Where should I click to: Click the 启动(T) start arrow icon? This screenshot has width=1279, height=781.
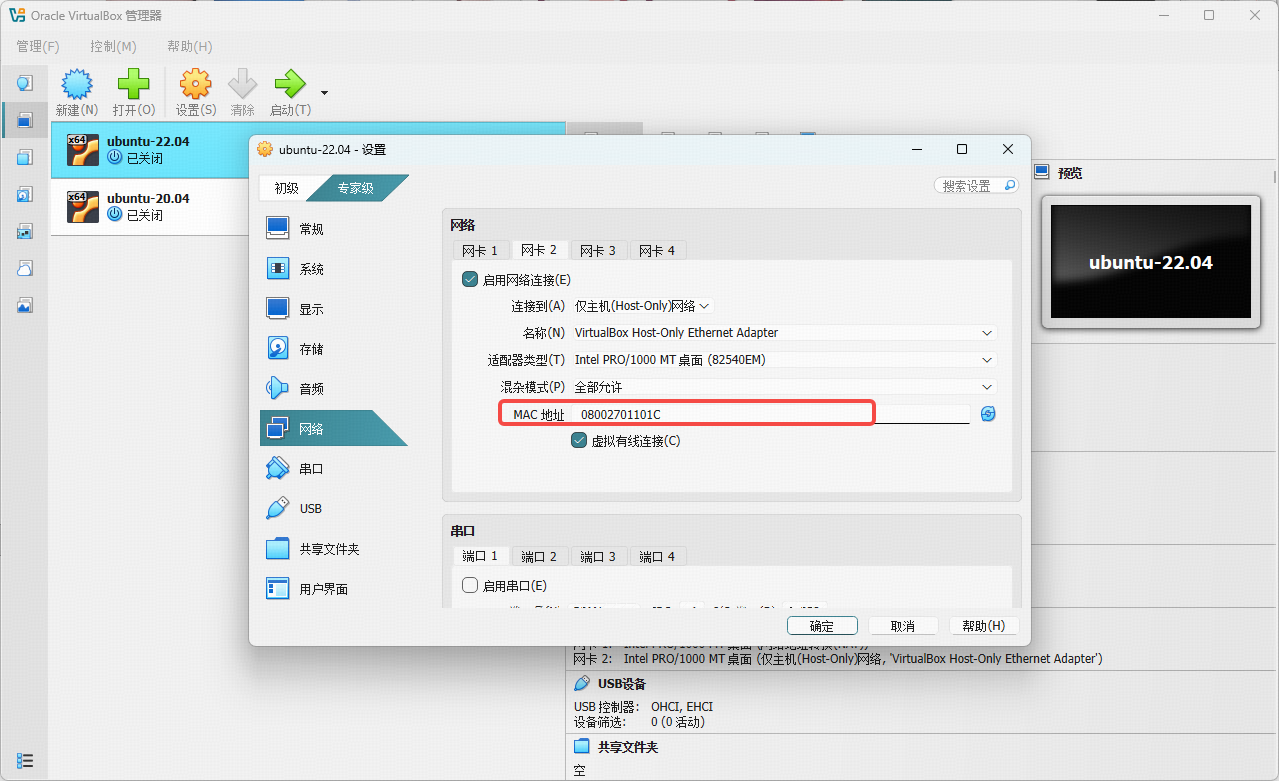point(289,85)
